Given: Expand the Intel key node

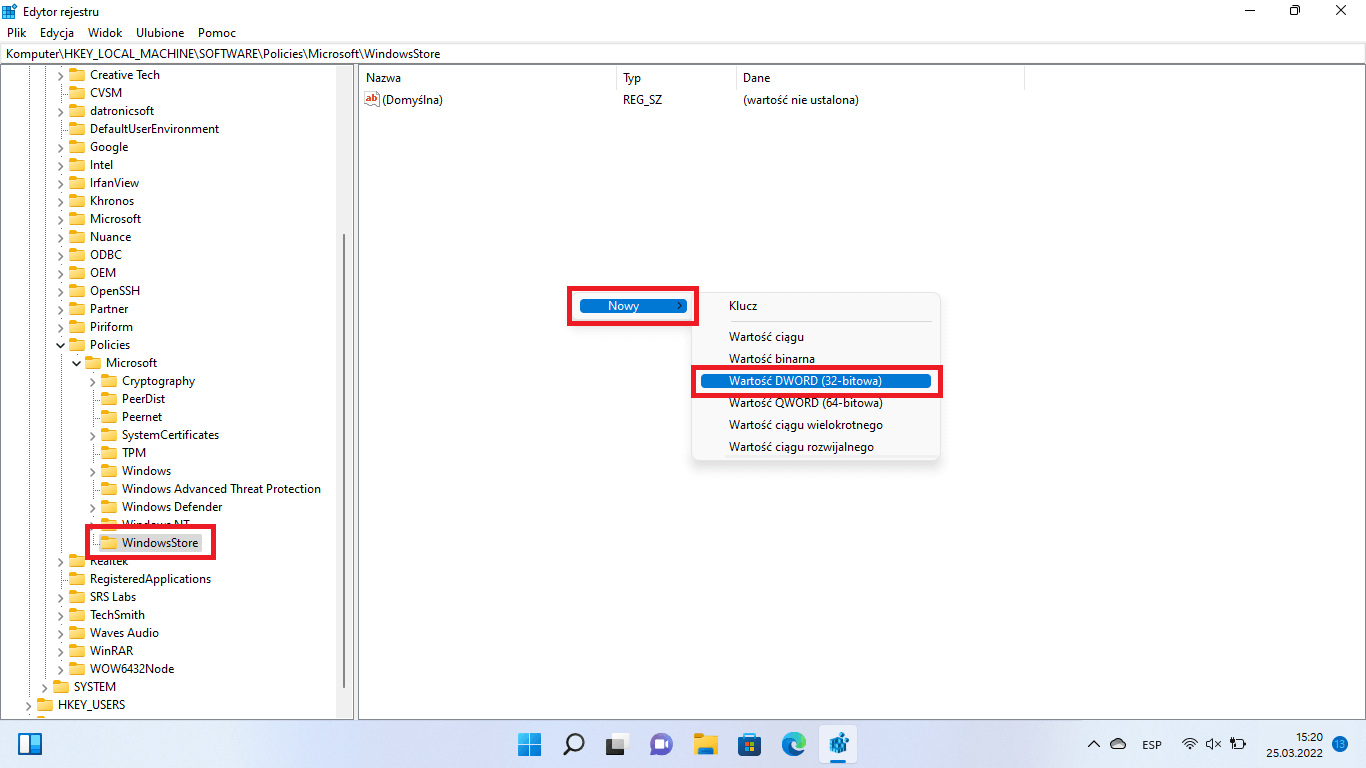Looking at the screenshot, I should [60, 164].
